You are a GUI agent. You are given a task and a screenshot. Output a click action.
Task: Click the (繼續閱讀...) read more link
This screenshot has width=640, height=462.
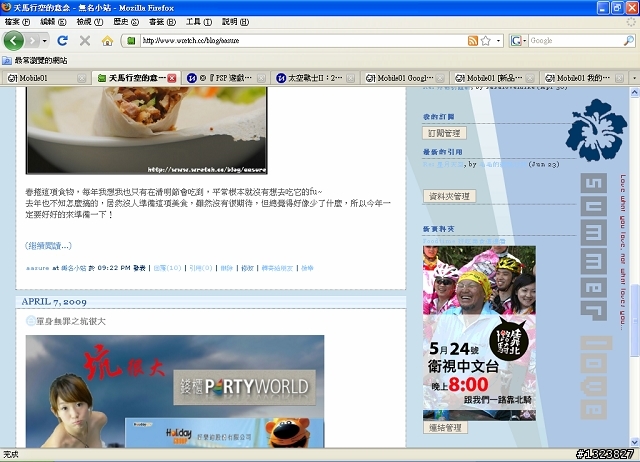[x=49, y=245]
